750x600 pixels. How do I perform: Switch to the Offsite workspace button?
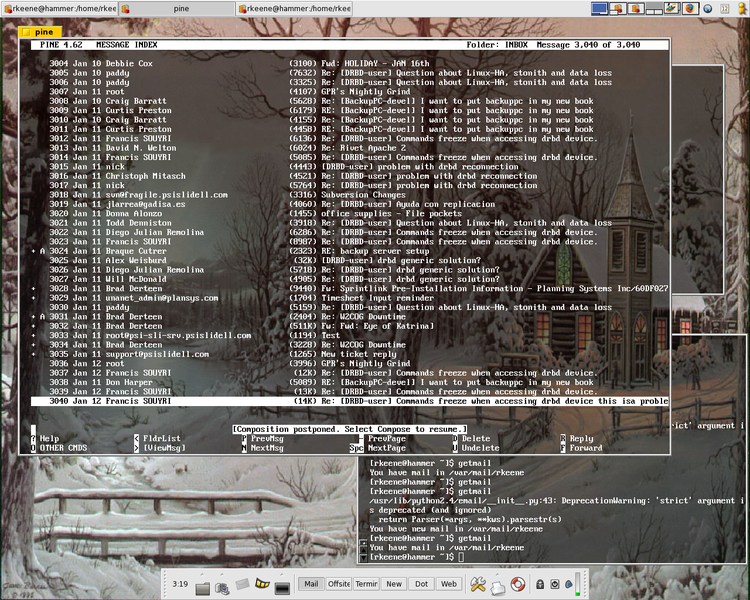pos(339,584)
